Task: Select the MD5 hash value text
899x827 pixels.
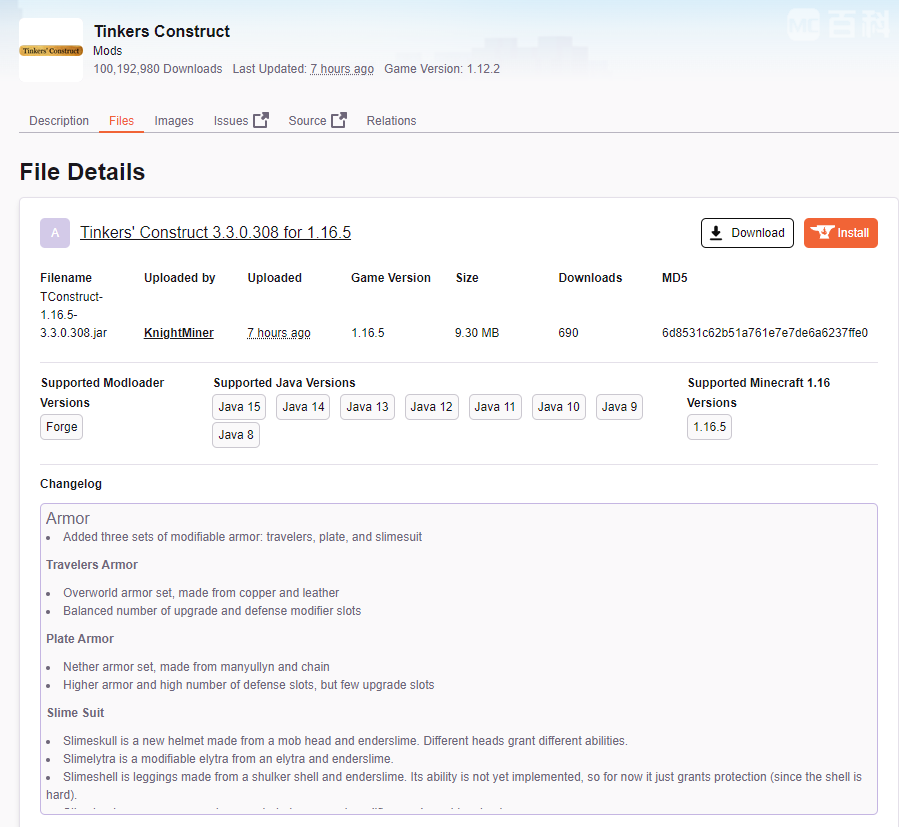Action: pos(765,333)
